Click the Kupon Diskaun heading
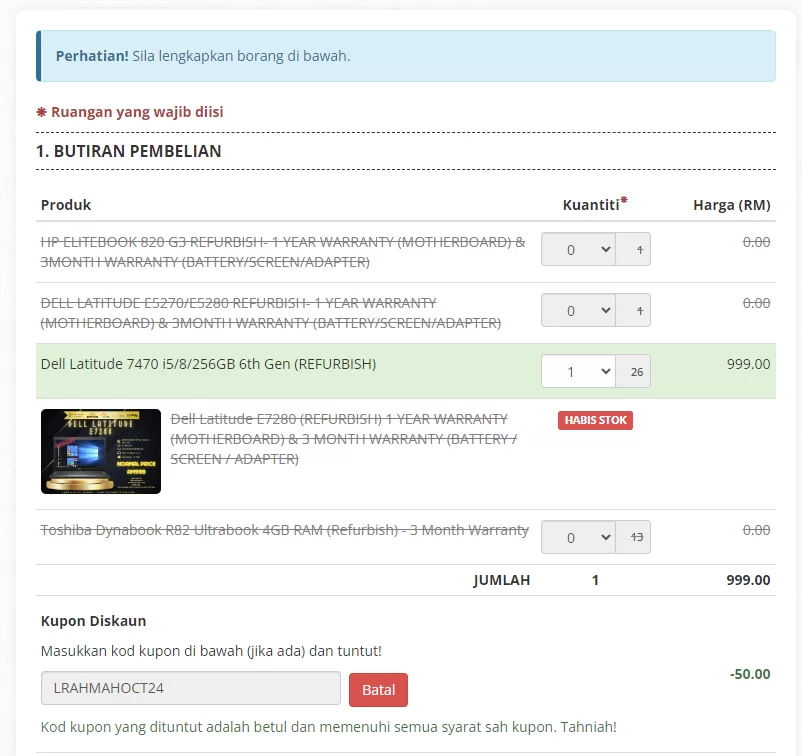 pos(94,621)
